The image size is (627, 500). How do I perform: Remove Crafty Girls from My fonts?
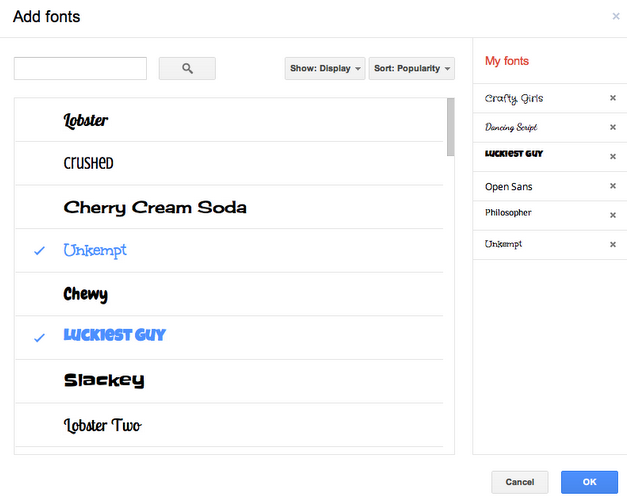[612, 98]
